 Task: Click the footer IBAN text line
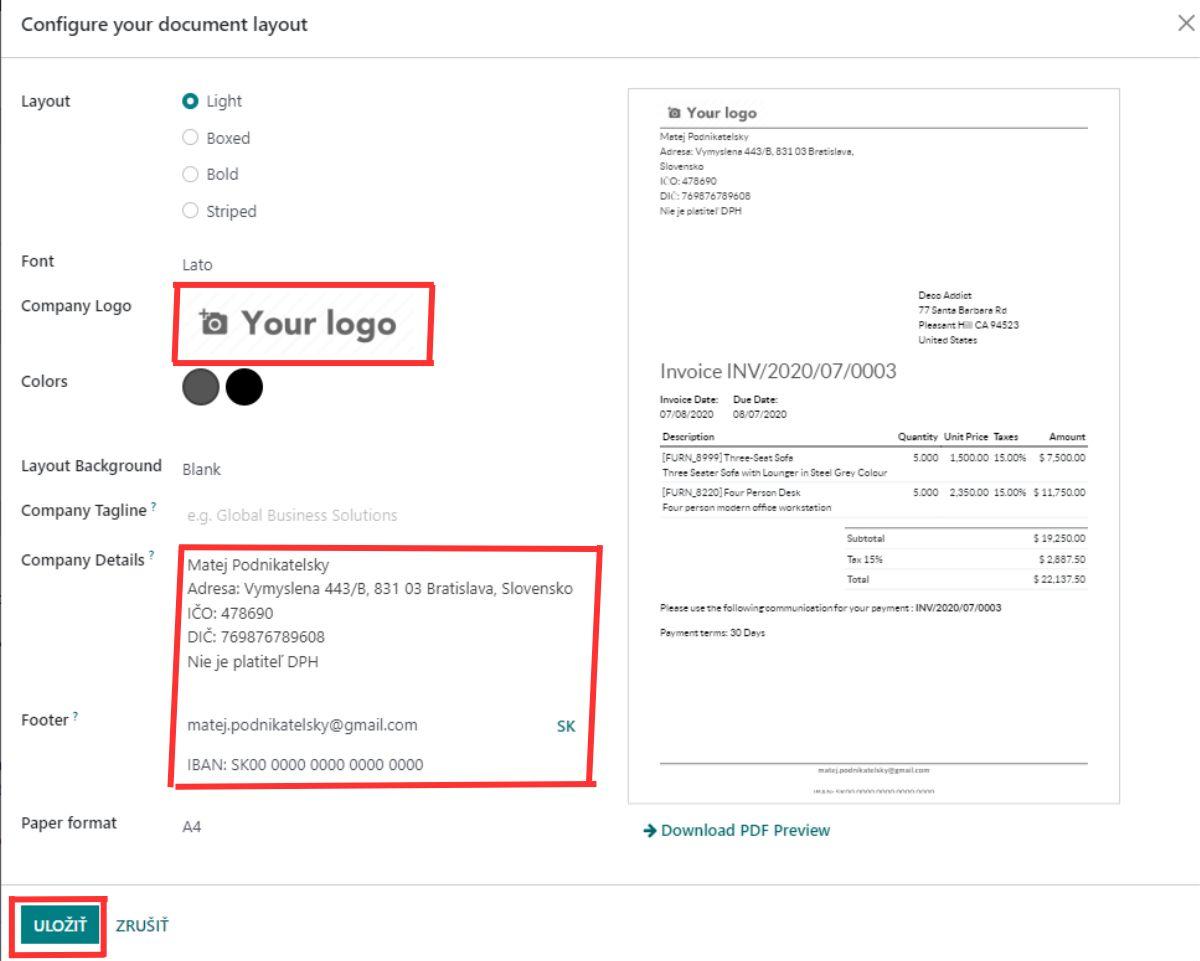[306, 764]
